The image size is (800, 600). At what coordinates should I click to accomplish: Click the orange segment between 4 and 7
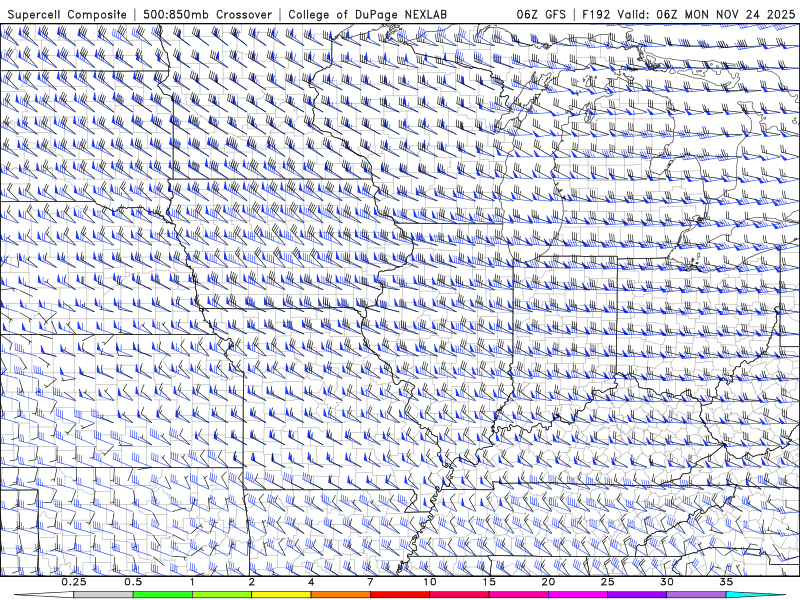[340, 595]
